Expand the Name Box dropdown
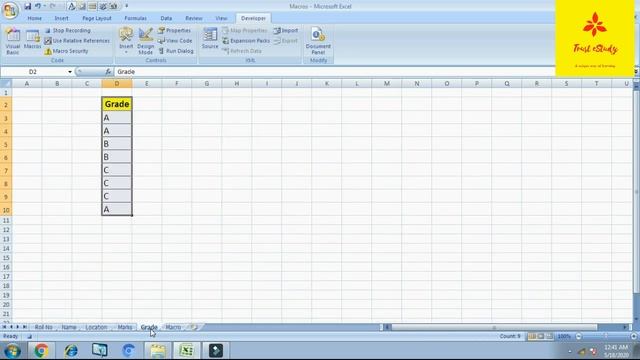 (x=70, y=72)
